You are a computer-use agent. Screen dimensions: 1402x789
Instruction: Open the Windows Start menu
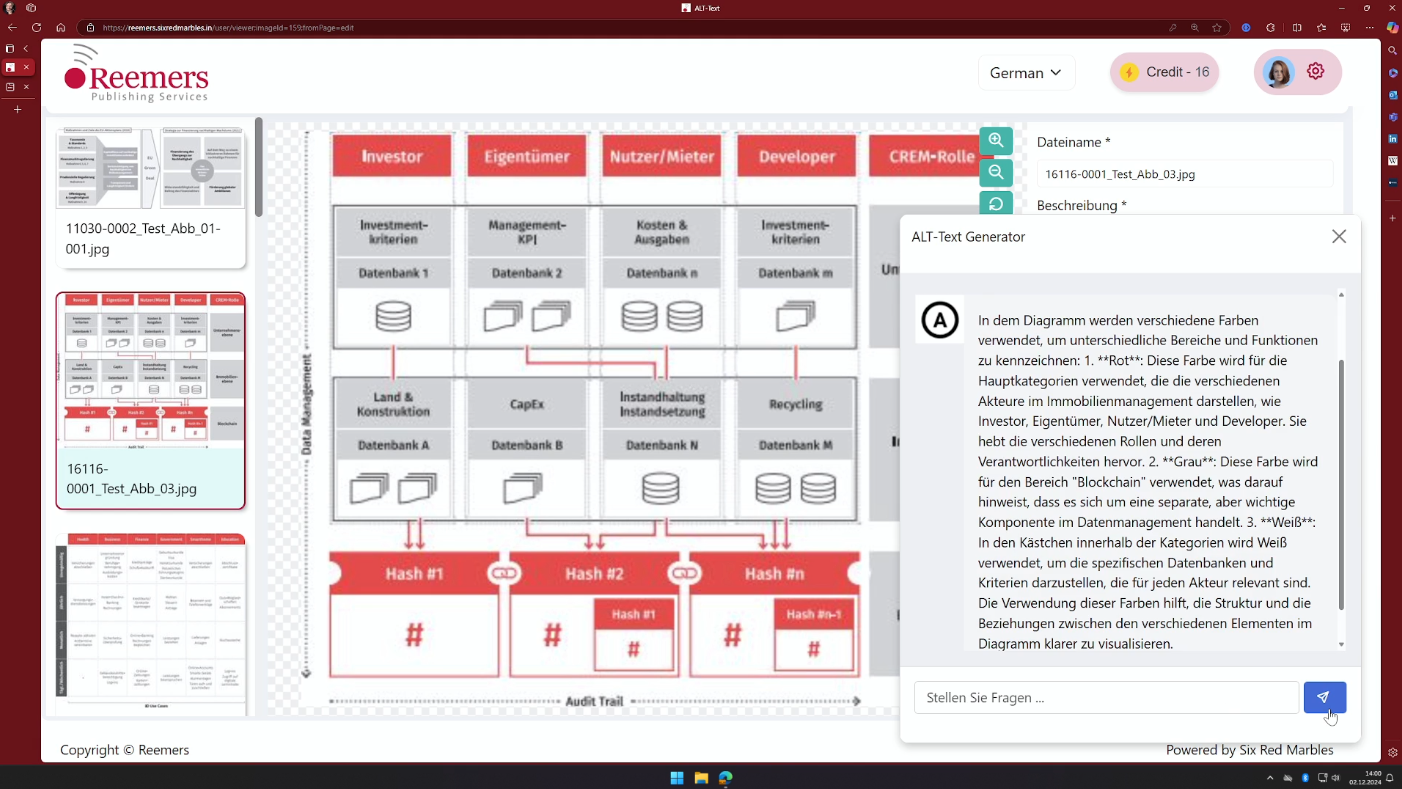(x=677, y=777)
